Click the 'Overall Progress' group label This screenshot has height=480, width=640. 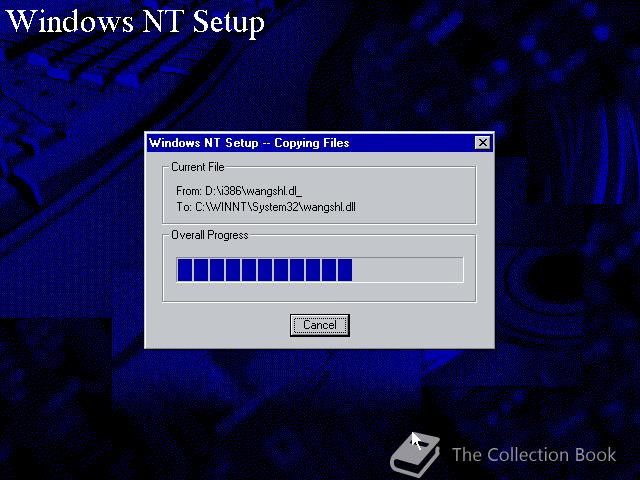pos(210,235)
